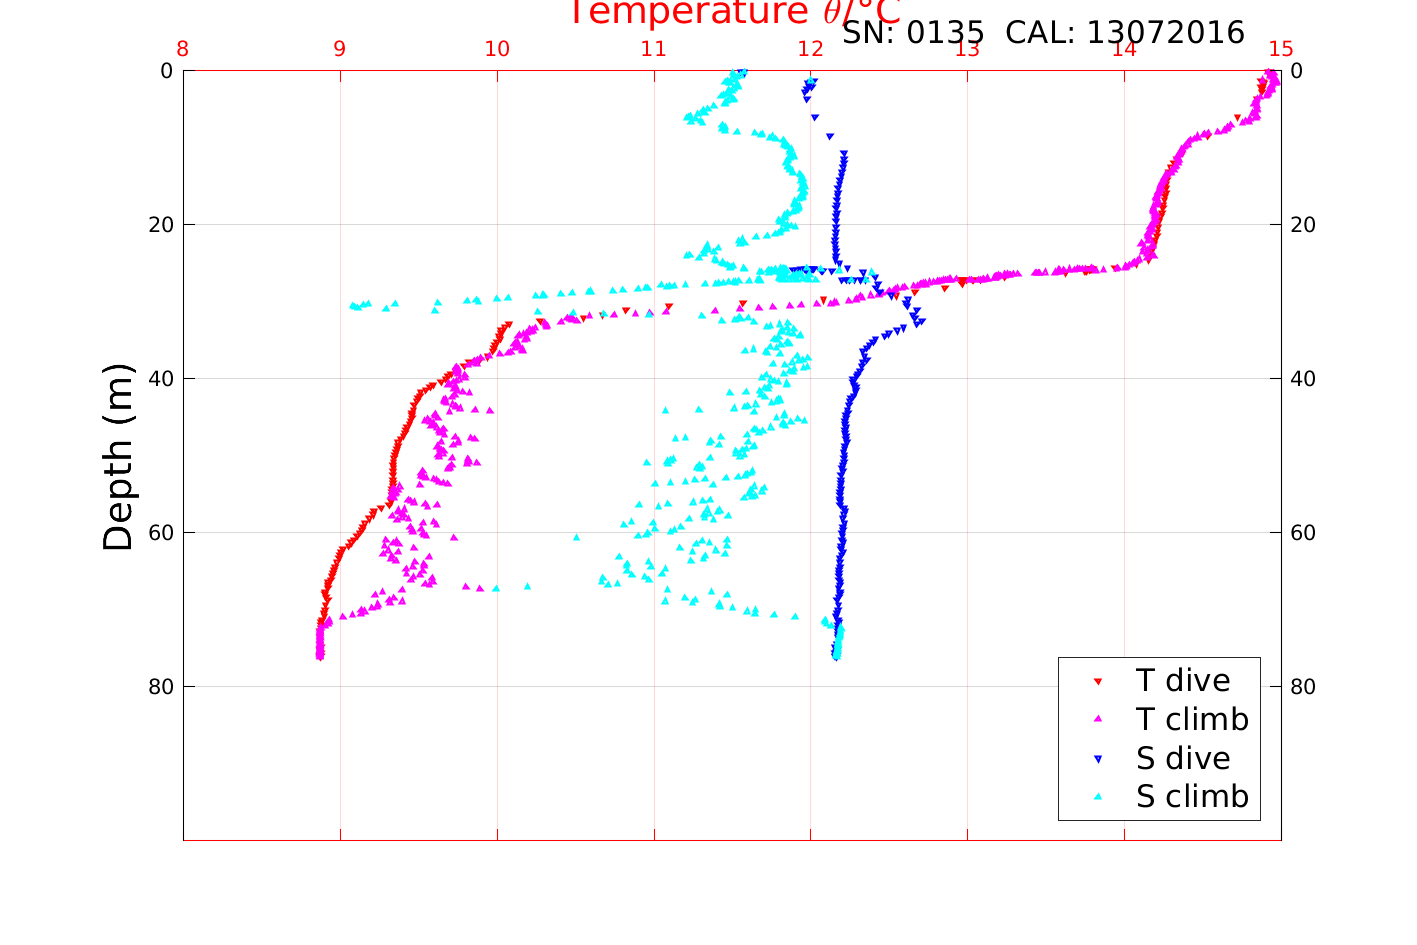
Task: Click the 'SN: 0135' serial number text
Action: tap(913, 32)
